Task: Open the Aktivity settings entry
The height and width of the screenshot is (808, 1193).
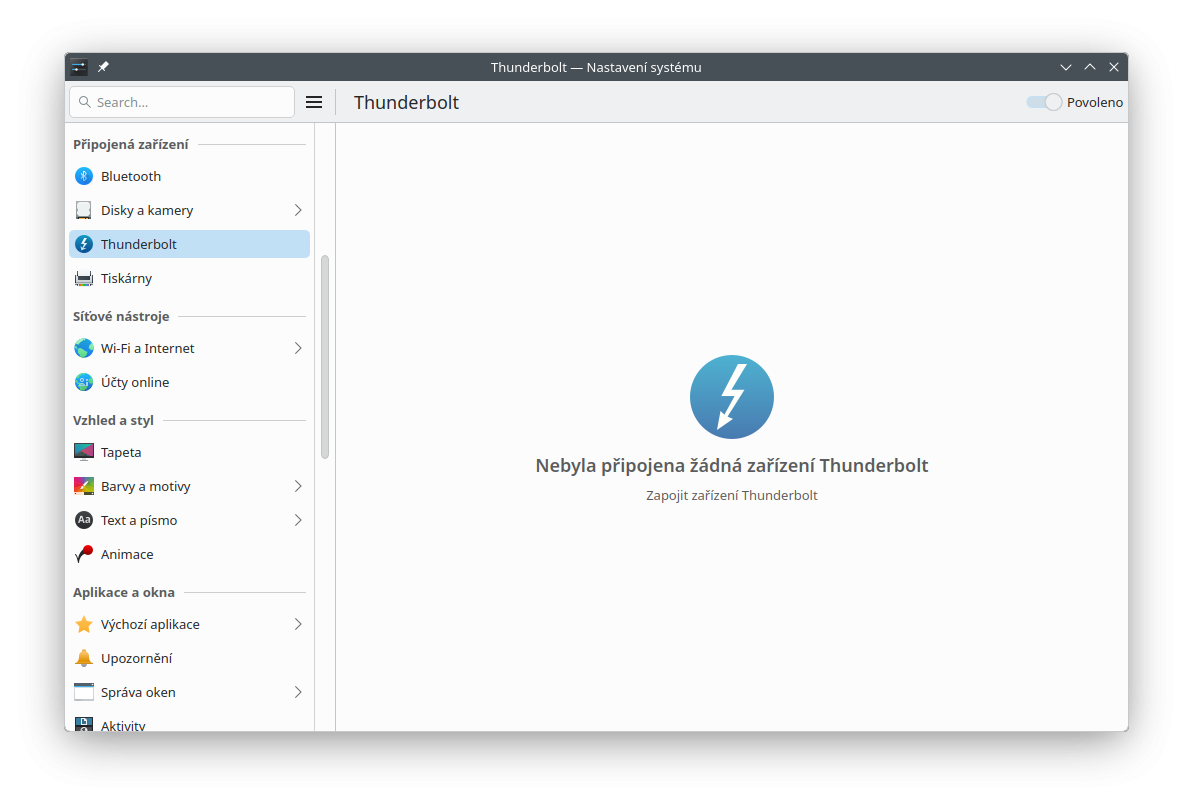Action: pos(123,725)
